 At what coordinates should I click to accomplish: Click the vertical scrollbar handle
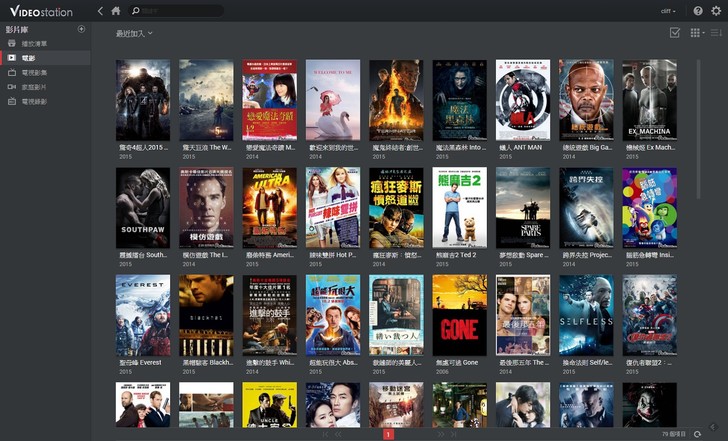698,129
